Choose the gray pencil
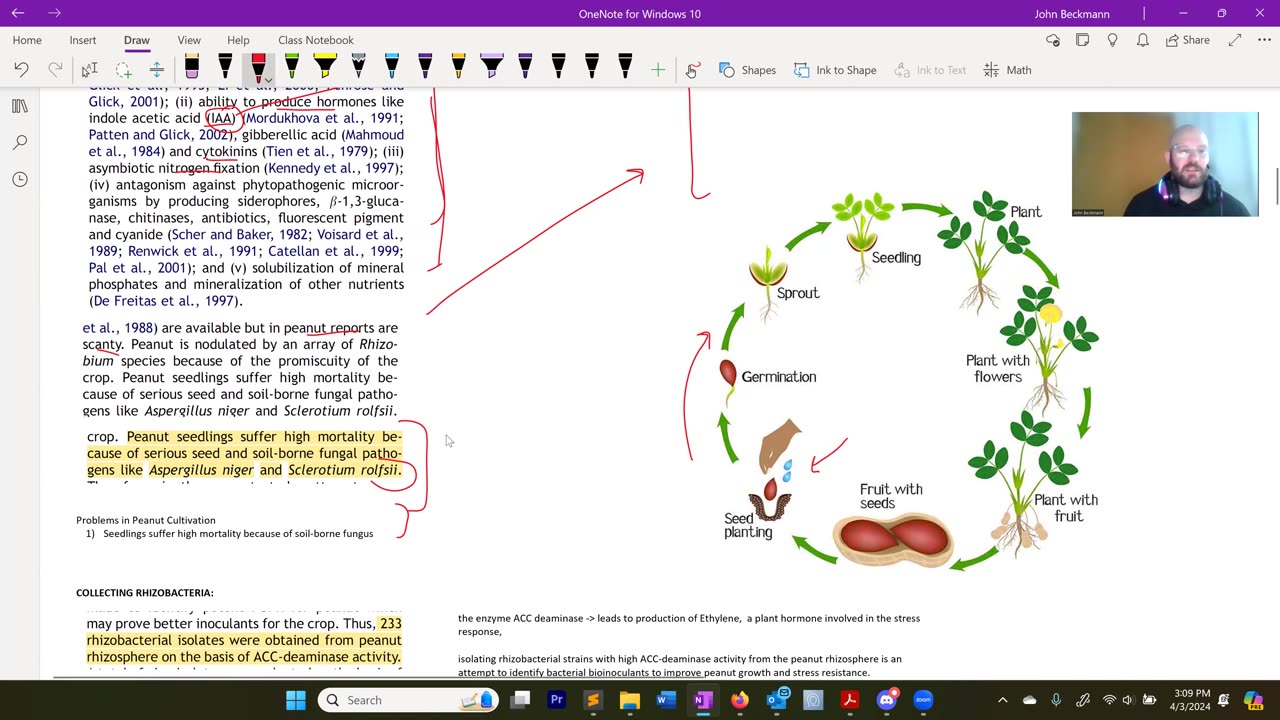This screenshot has height=720, width=1280. pyautogui.click(x=358, y=68)
